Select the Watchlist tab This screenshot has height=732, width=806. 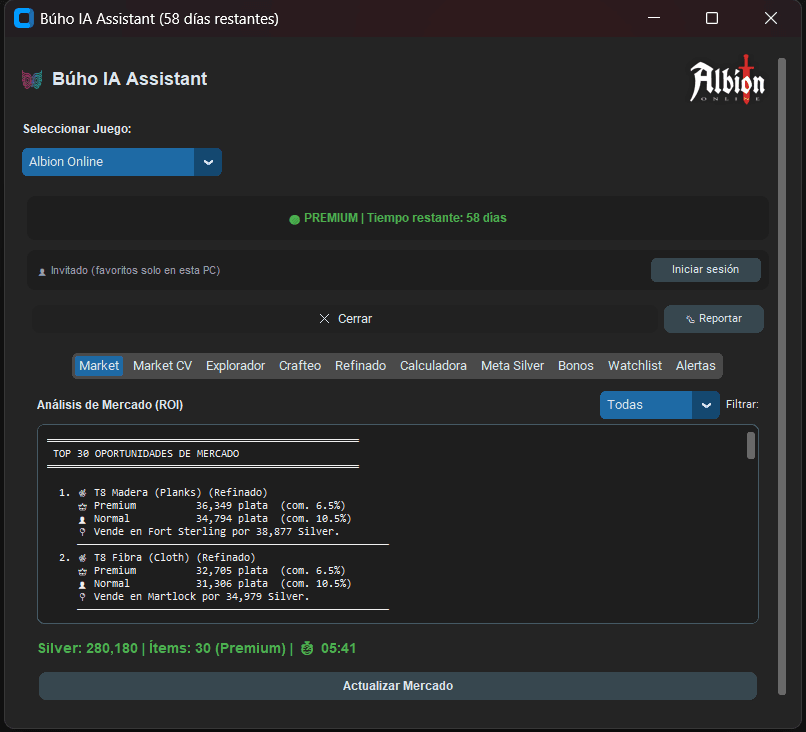click(x=635, y=365)
